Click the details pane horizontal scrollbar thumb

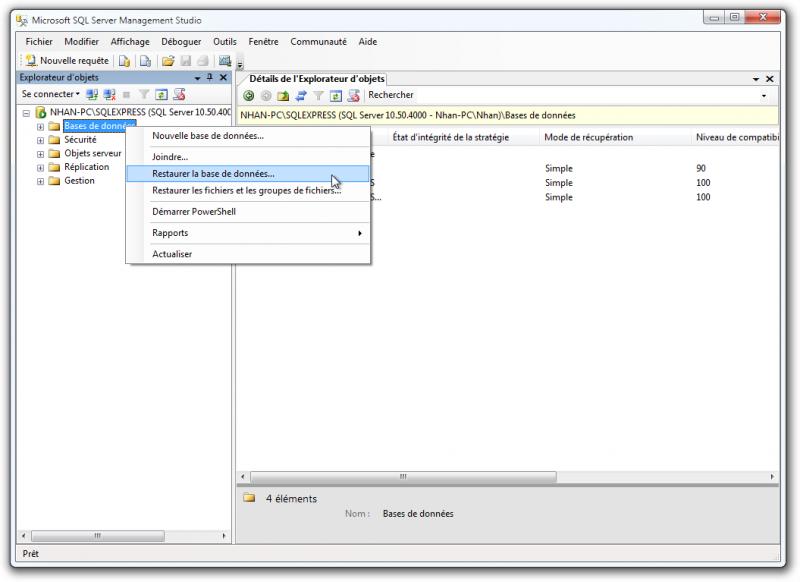coord(403,477)
